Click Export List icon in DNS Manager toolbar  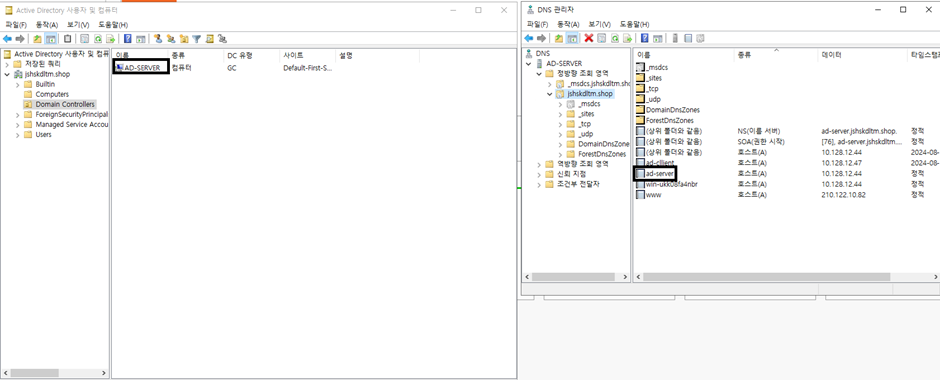[628, 38]
